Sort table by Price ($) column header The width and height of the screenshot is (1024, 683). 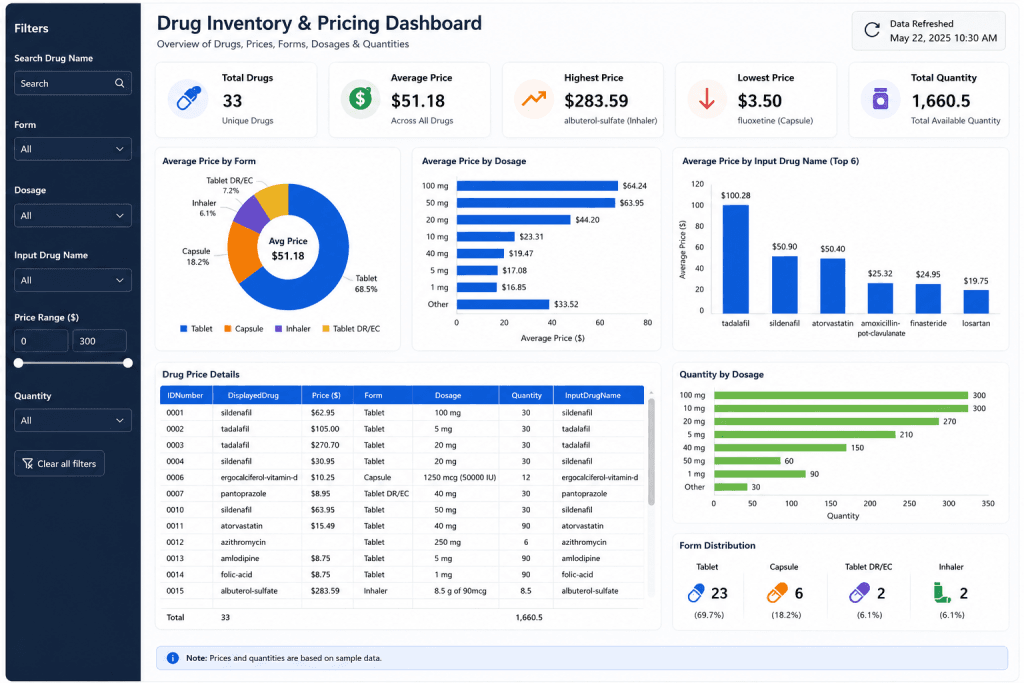[x=327, y=396]
